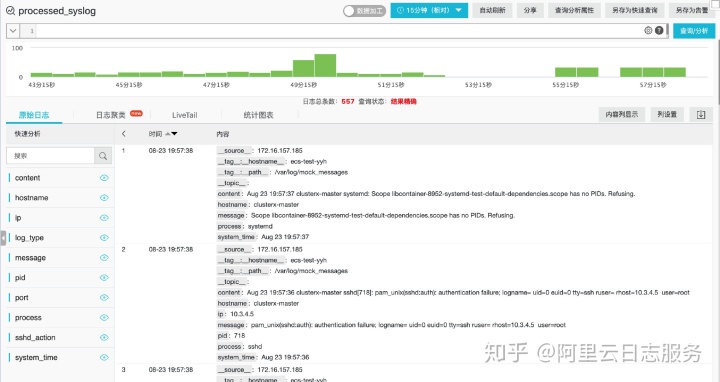Expand the left sidebar collapse handle
The height and width of the screenshot is (382, 720).
(x=3, y=238)
